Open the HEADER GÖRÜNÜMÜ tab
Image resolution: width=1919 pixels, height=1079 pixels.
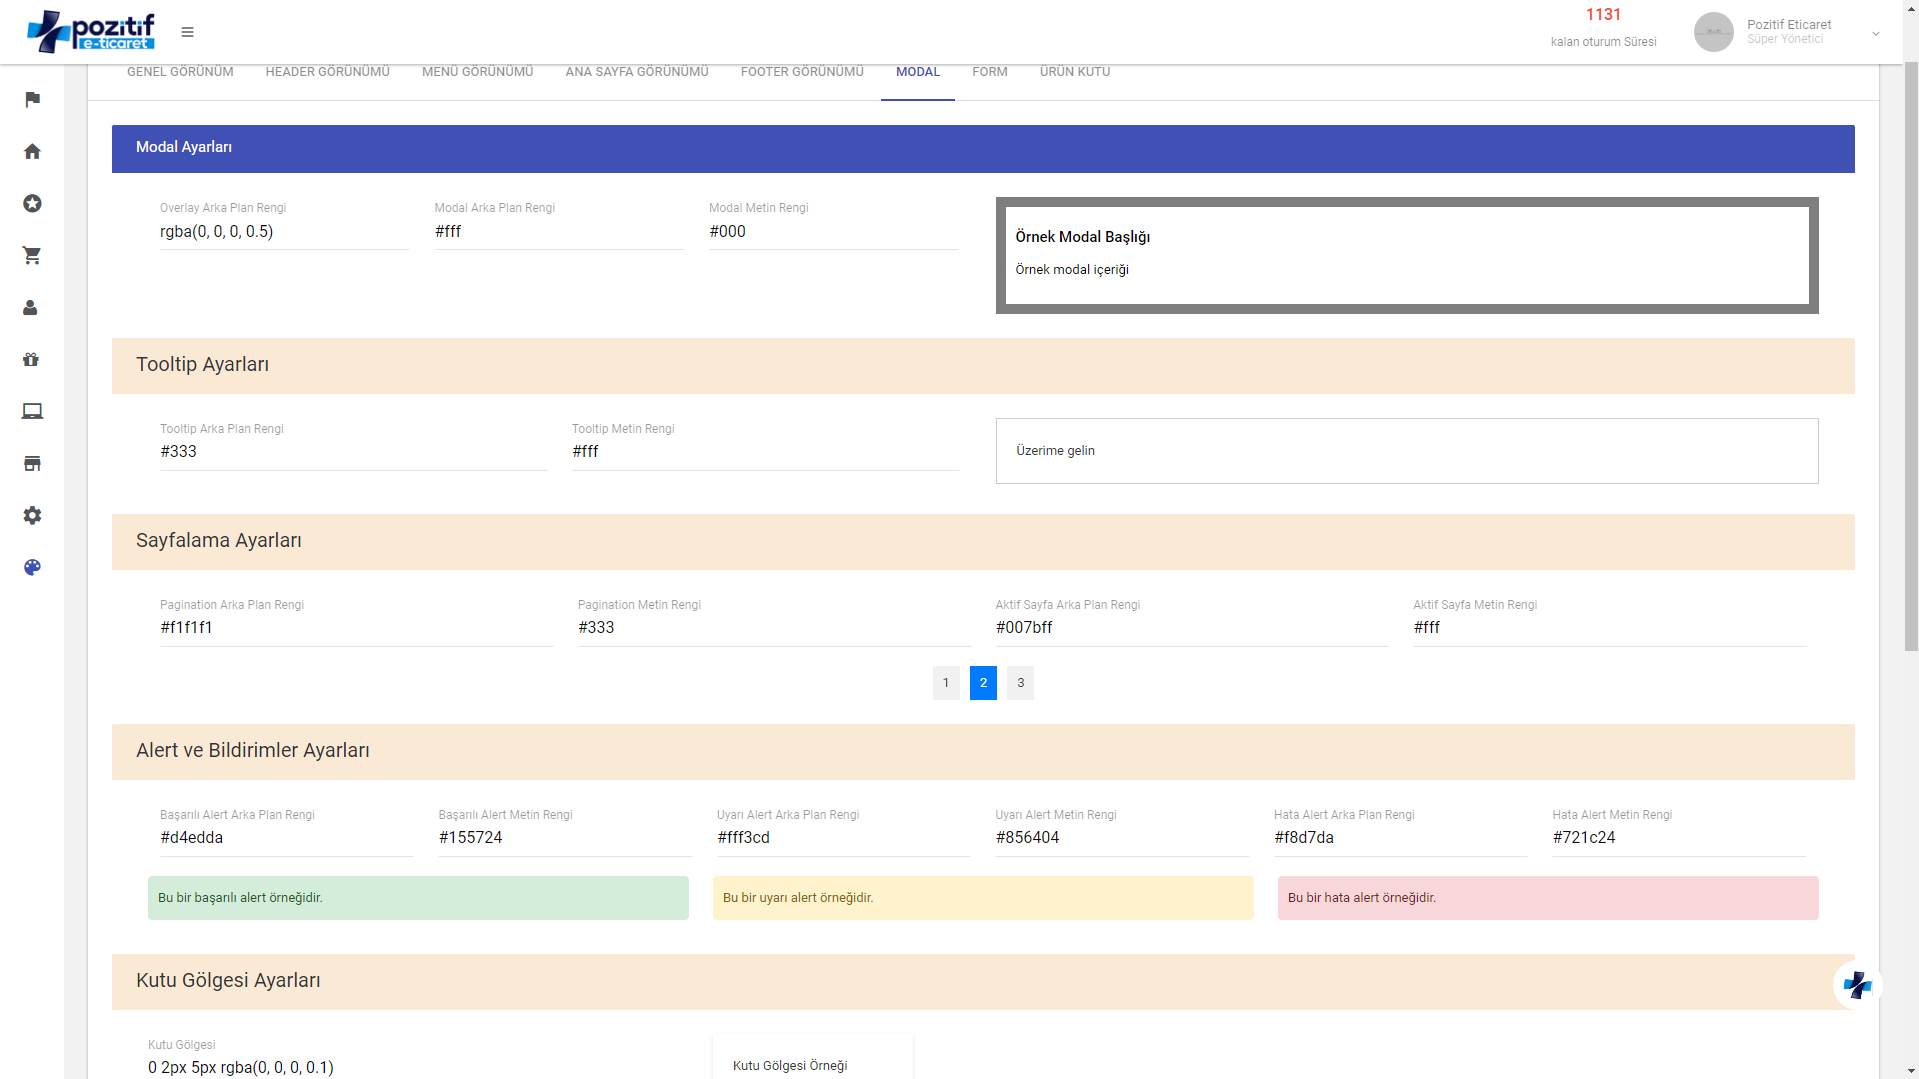[x=327, y=72]
